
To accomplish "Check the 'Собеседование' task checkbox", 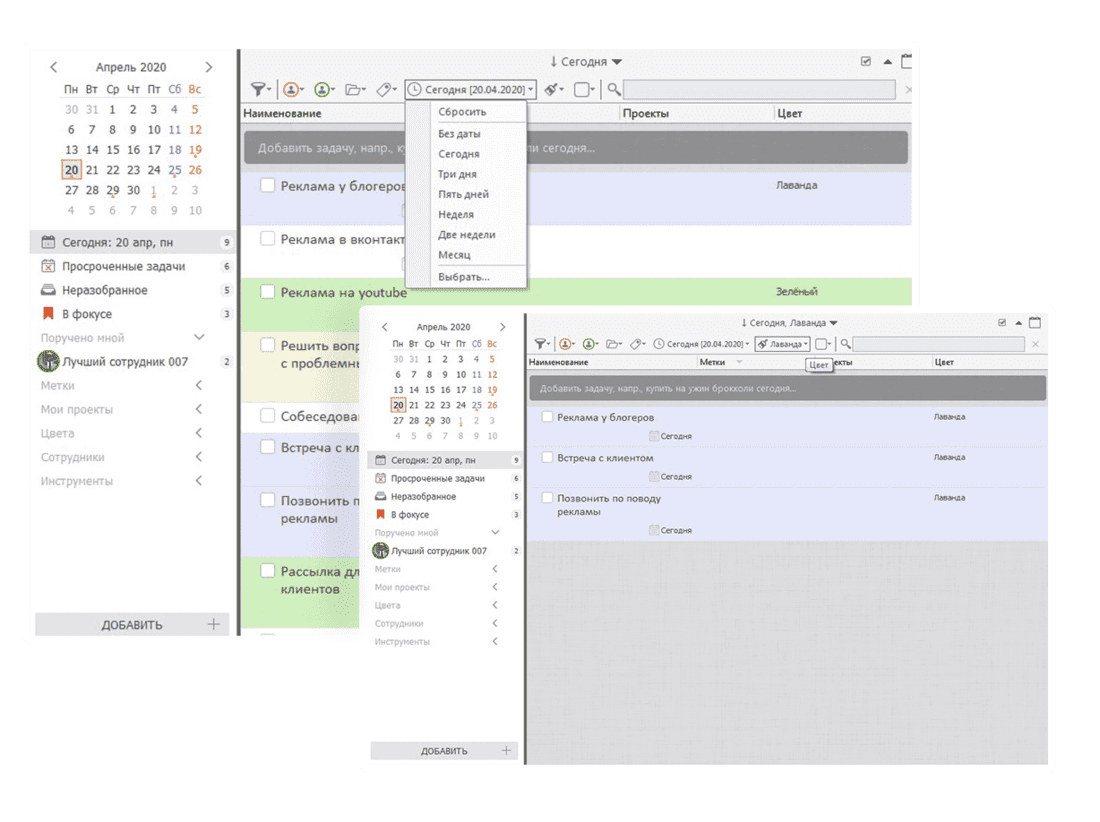I will pos(267,415).
